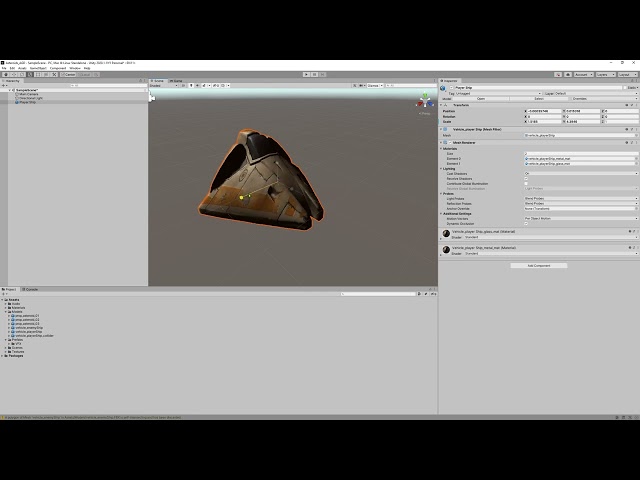Click Anchor Override object picker circle
Image resolution: width=640 pixels, height=480 pixels.
(x=636, y=209)
